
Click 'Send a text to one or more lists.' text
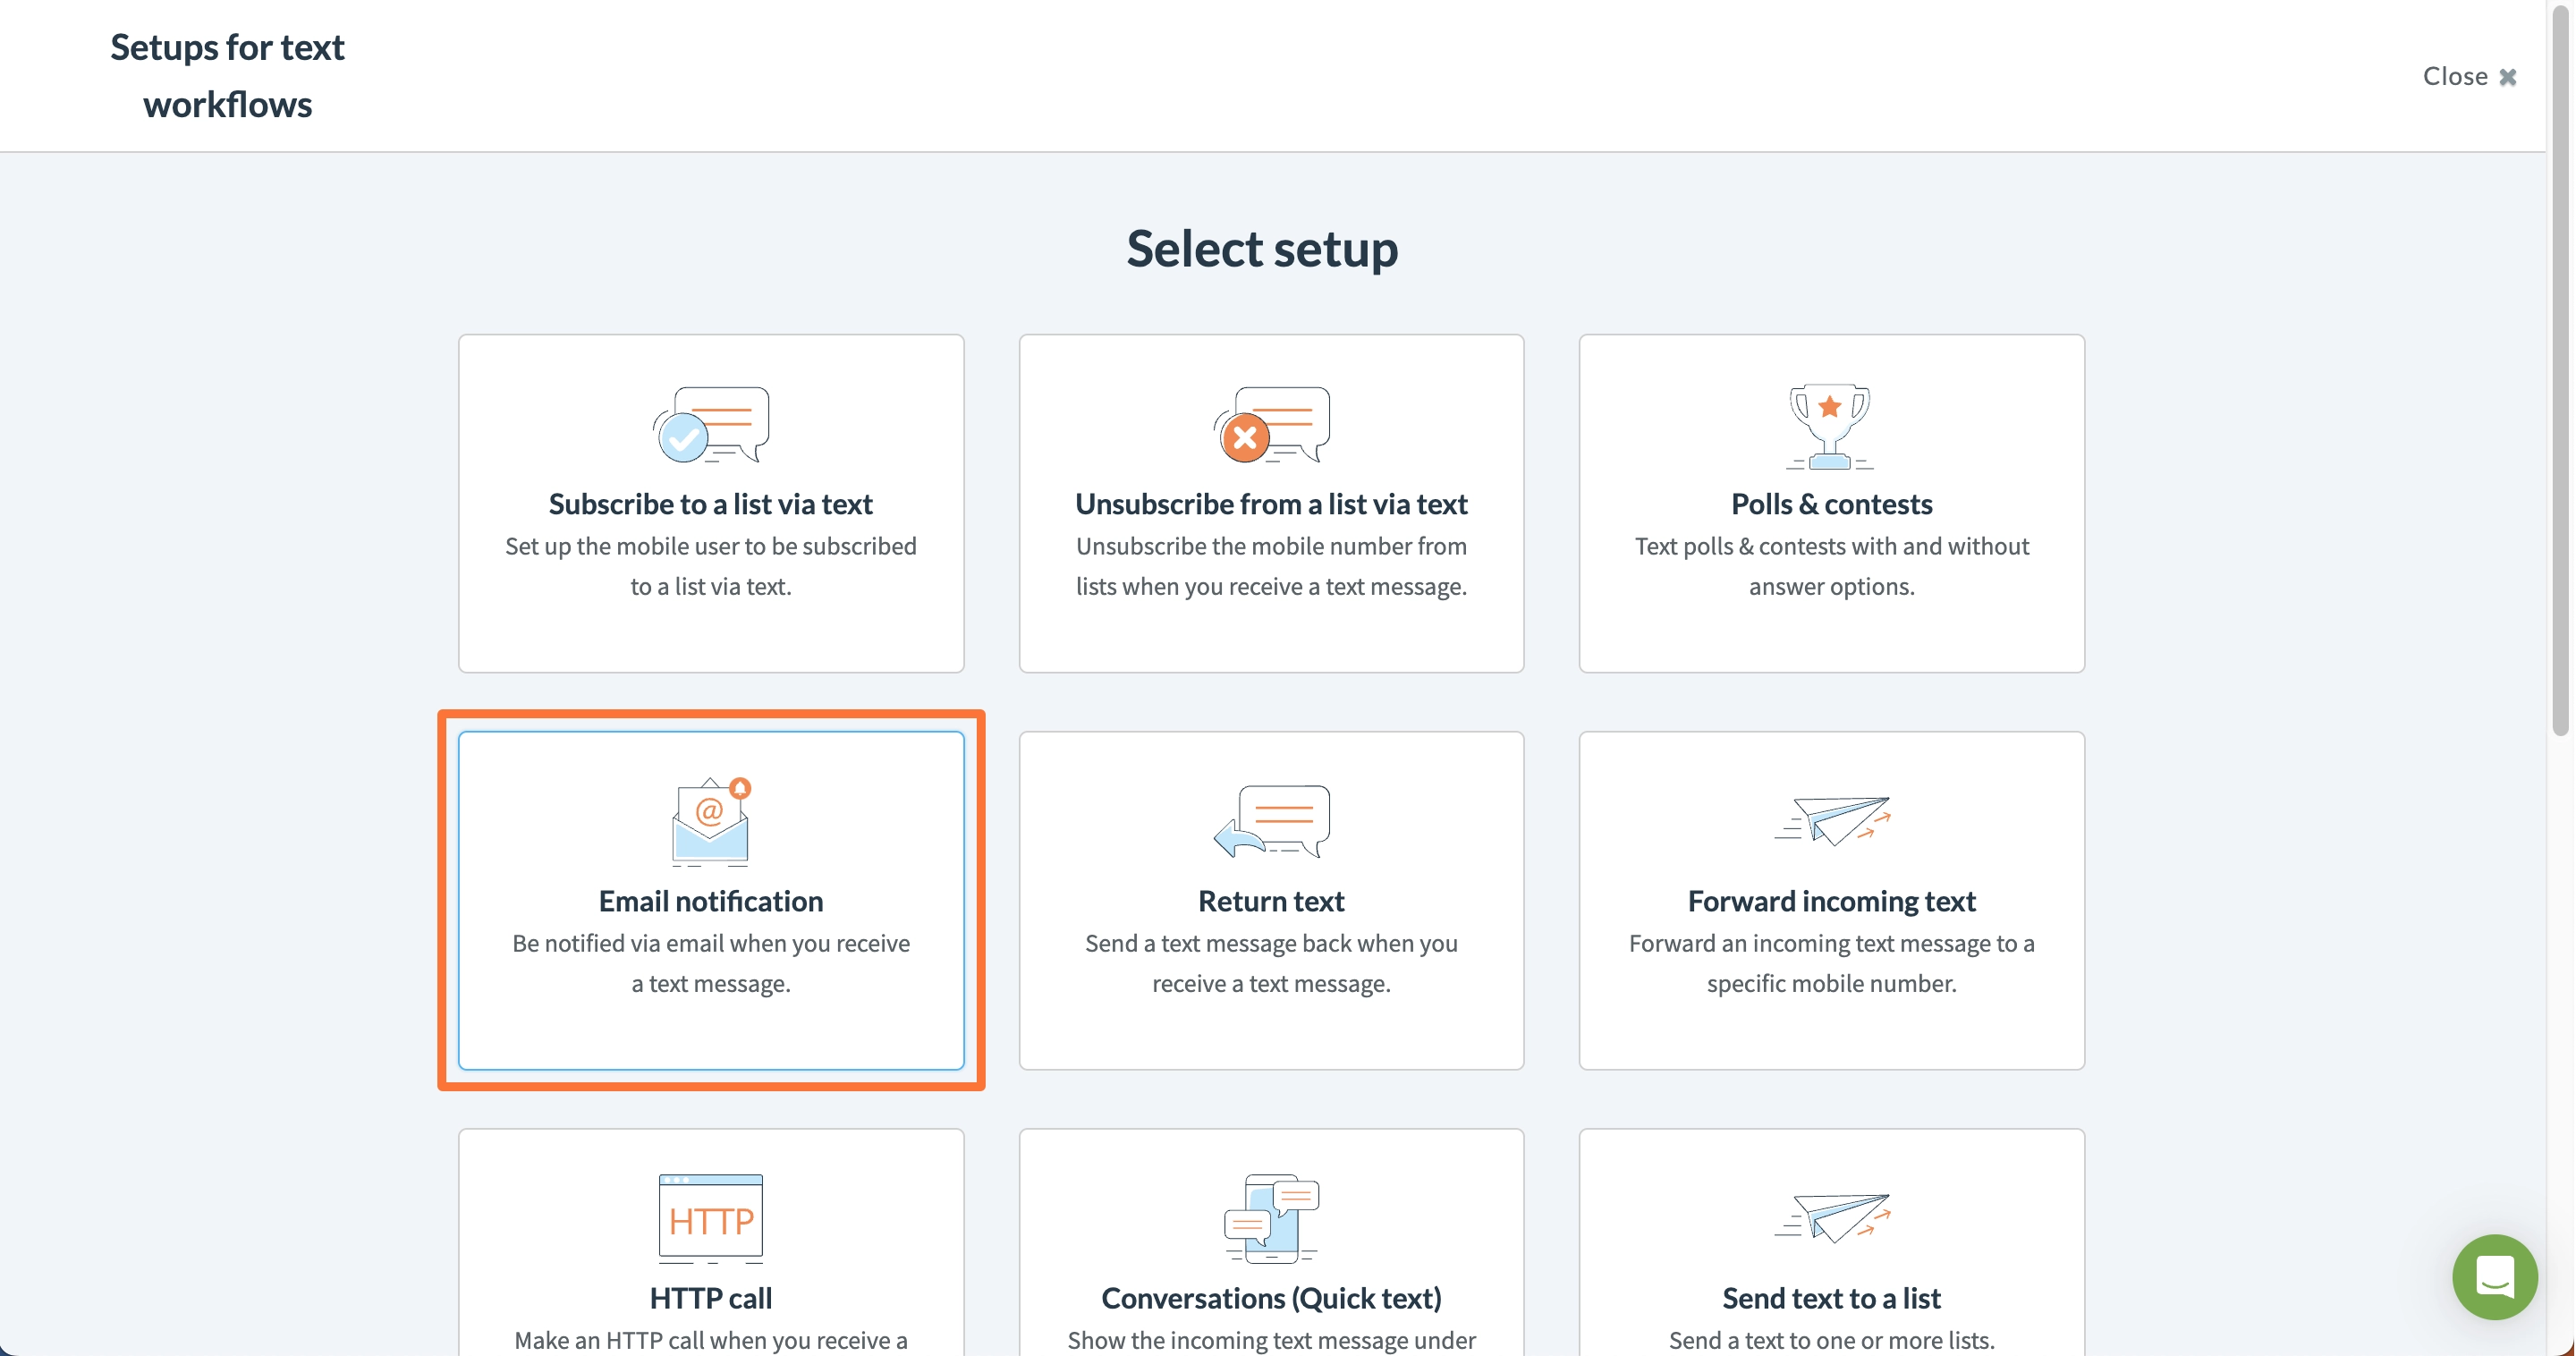(1832, 1340)
